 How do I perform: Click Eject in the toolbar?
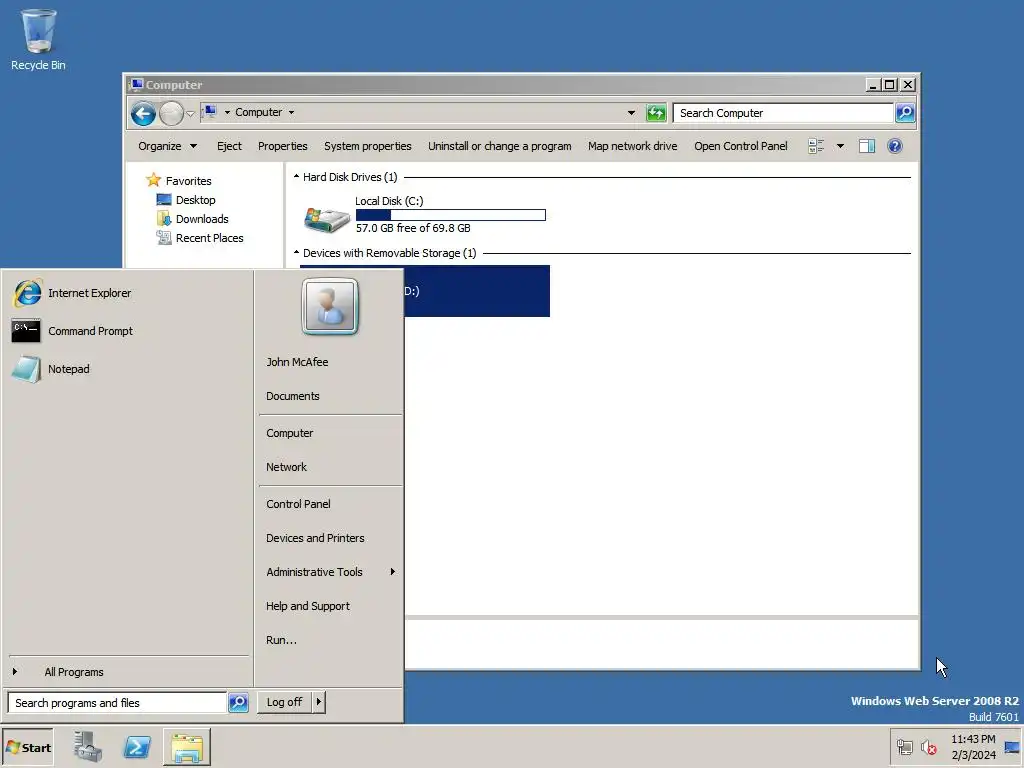coord(229,146)
